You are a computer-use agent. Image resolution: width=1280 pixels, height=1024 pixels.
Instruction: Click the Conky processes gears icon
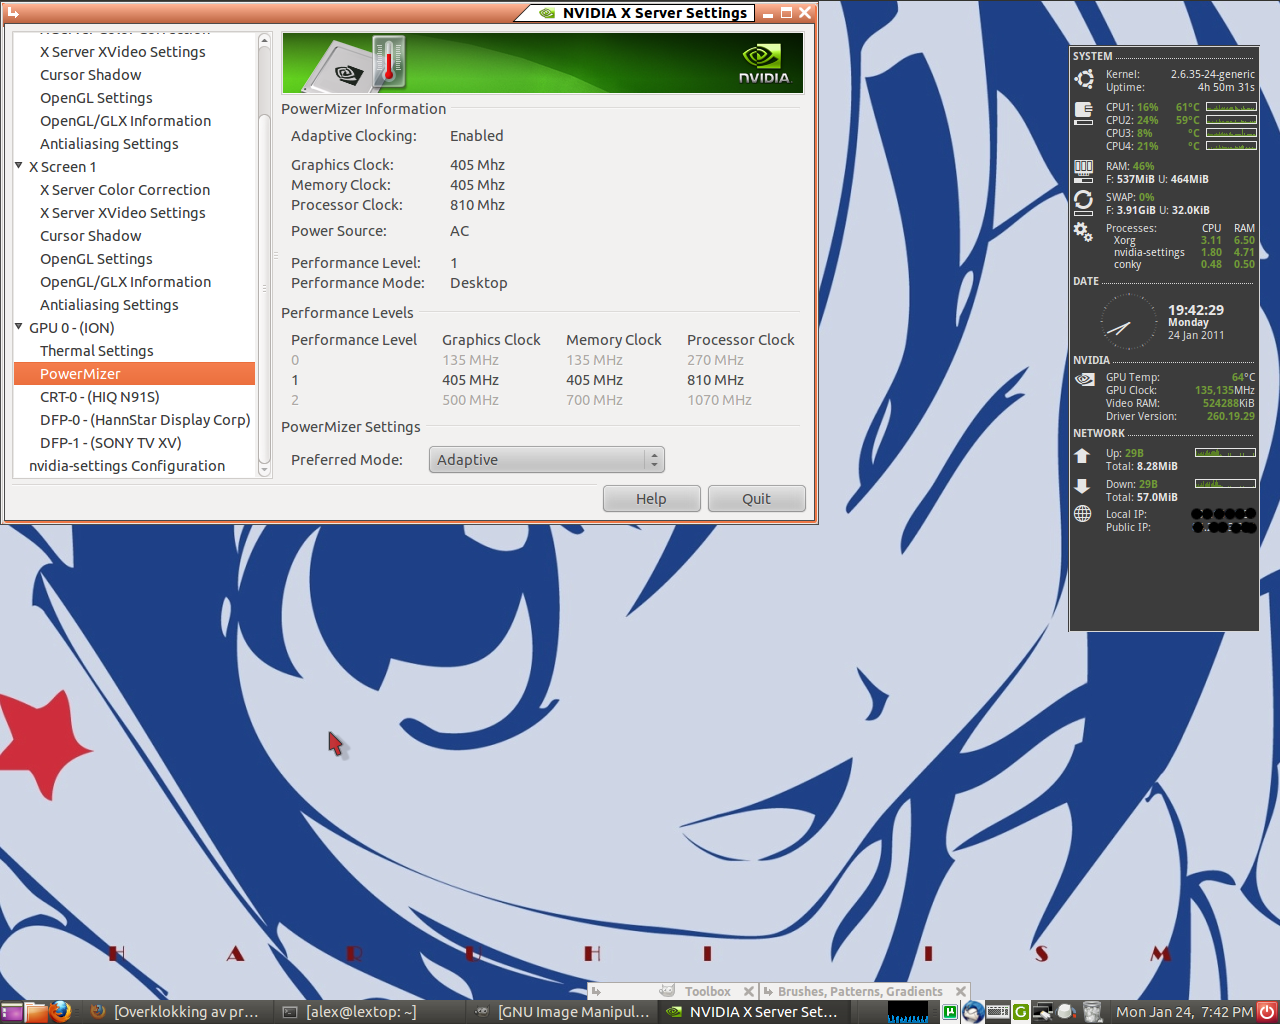(1084, 232)
